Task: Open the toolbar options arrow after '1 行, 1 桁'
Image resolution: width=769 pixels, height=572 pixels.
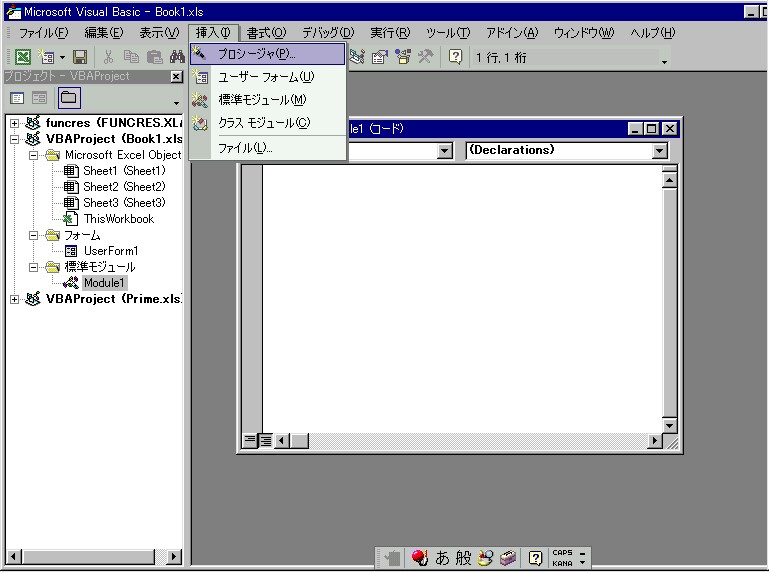Action: [665, 62]
